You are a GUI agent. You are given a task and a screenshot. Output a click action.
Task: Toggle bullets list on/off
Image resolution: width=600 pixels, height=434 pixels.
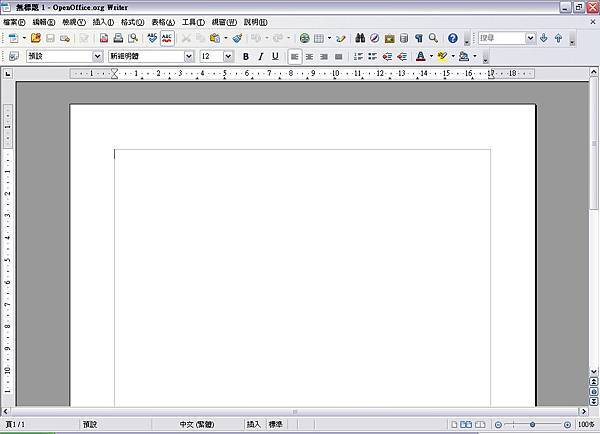pyautogui.click(x=373, y=56)
